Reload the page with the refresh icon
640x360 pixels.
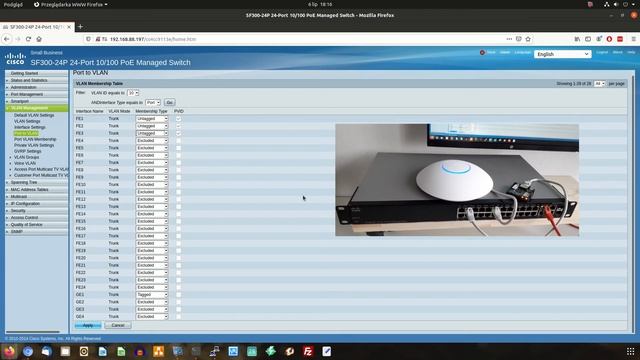pyautogui.click(x=28, y=39)
